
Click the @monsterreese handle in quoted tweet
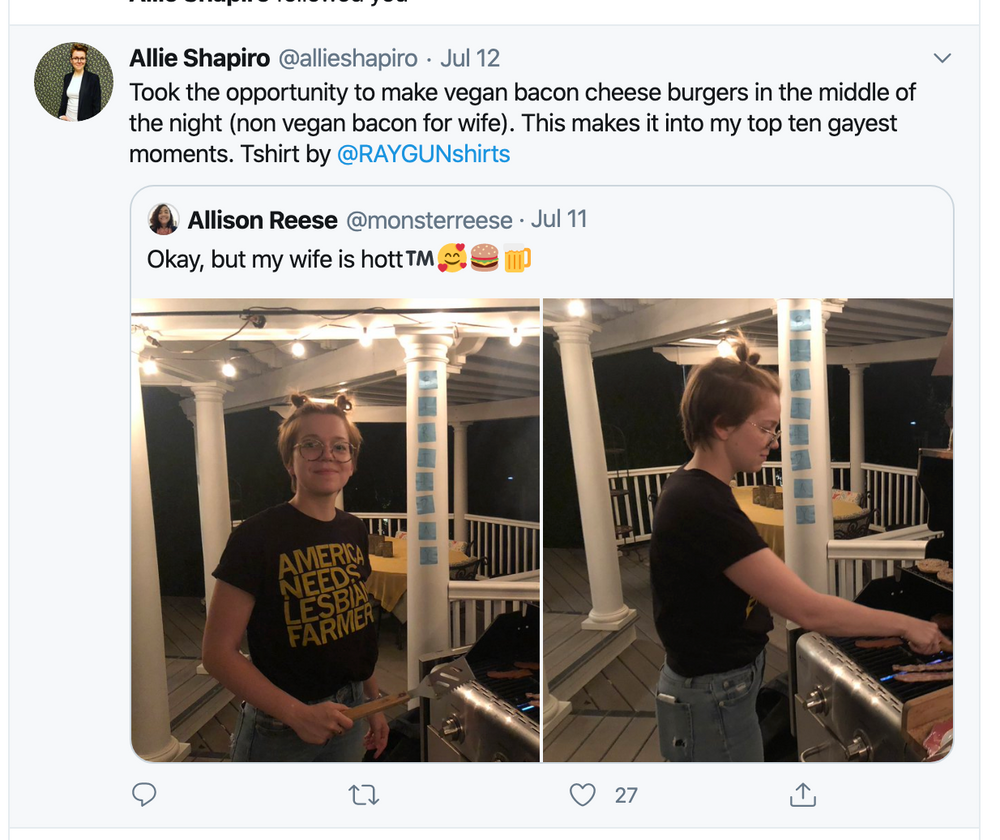click(429, 220)
